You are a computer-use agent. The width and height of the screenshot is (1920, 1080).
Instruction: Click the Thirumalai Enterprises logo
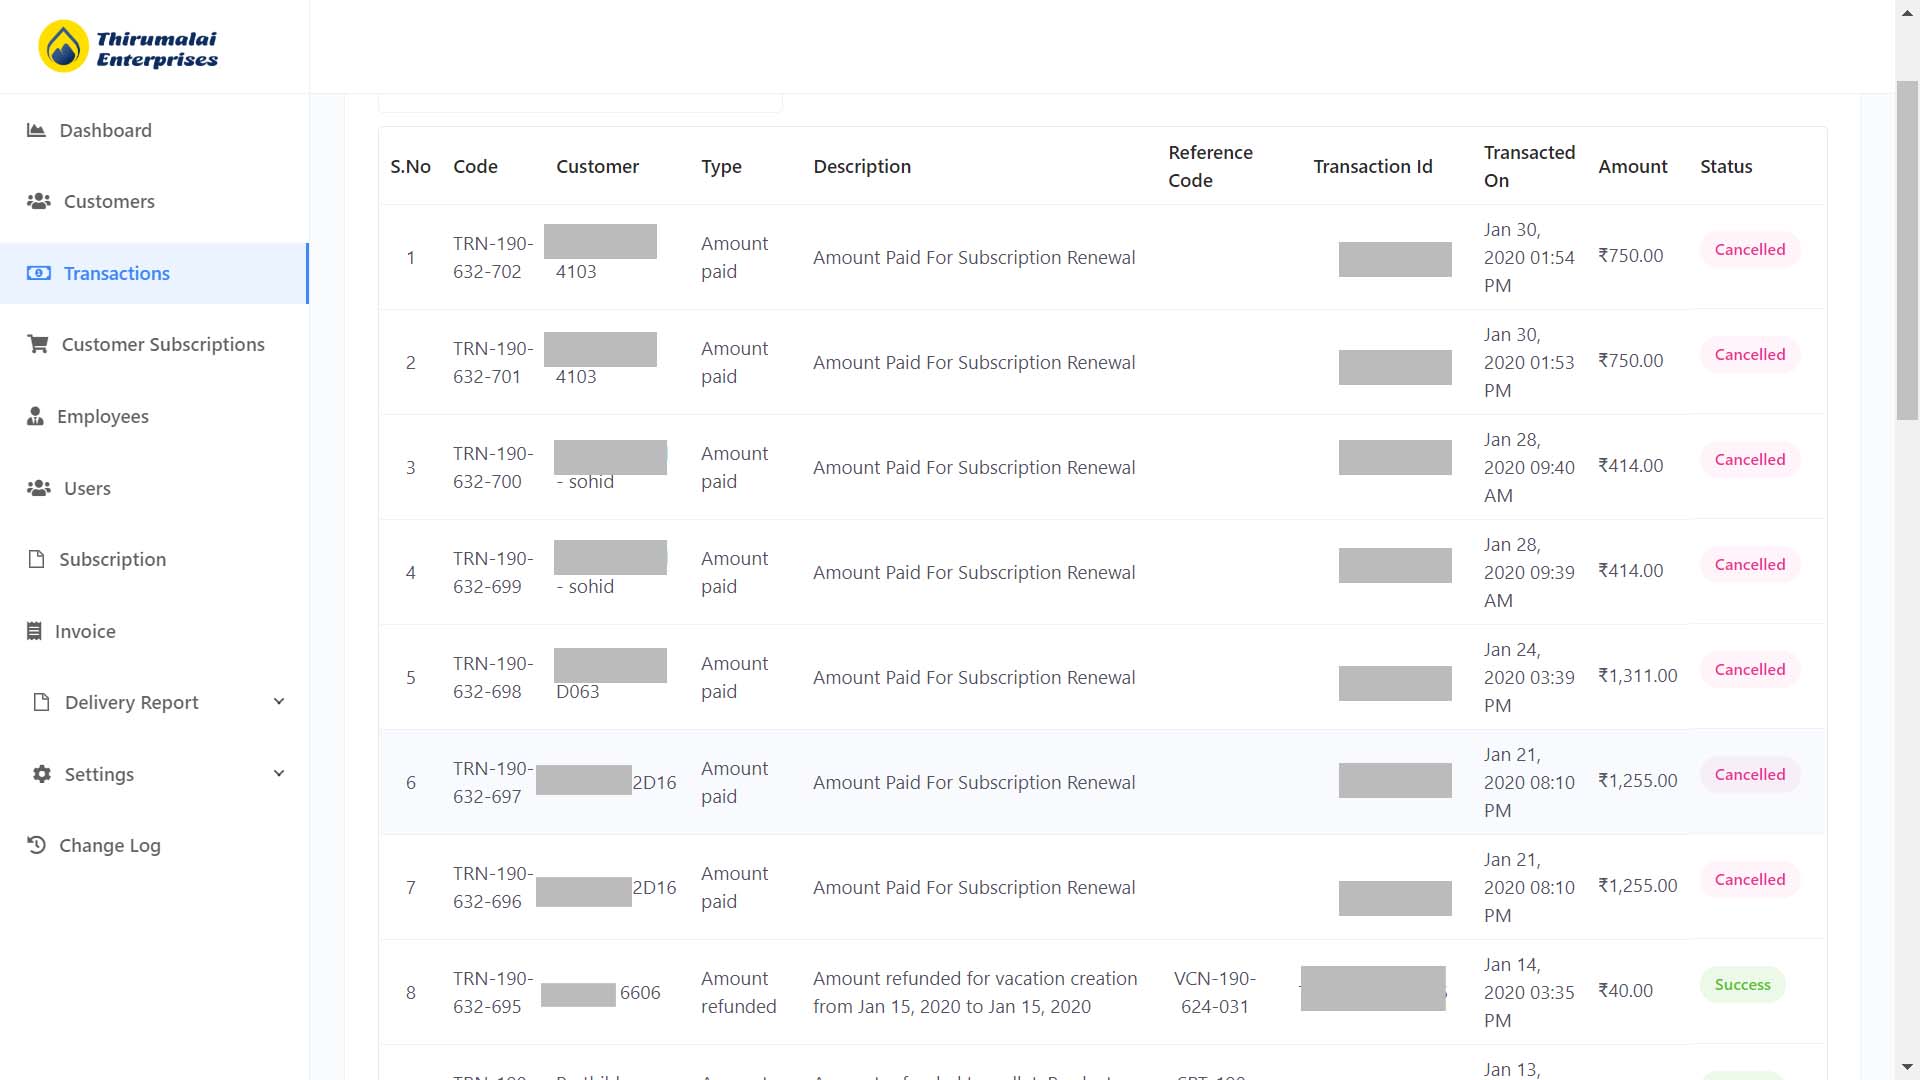pos(128,47)
